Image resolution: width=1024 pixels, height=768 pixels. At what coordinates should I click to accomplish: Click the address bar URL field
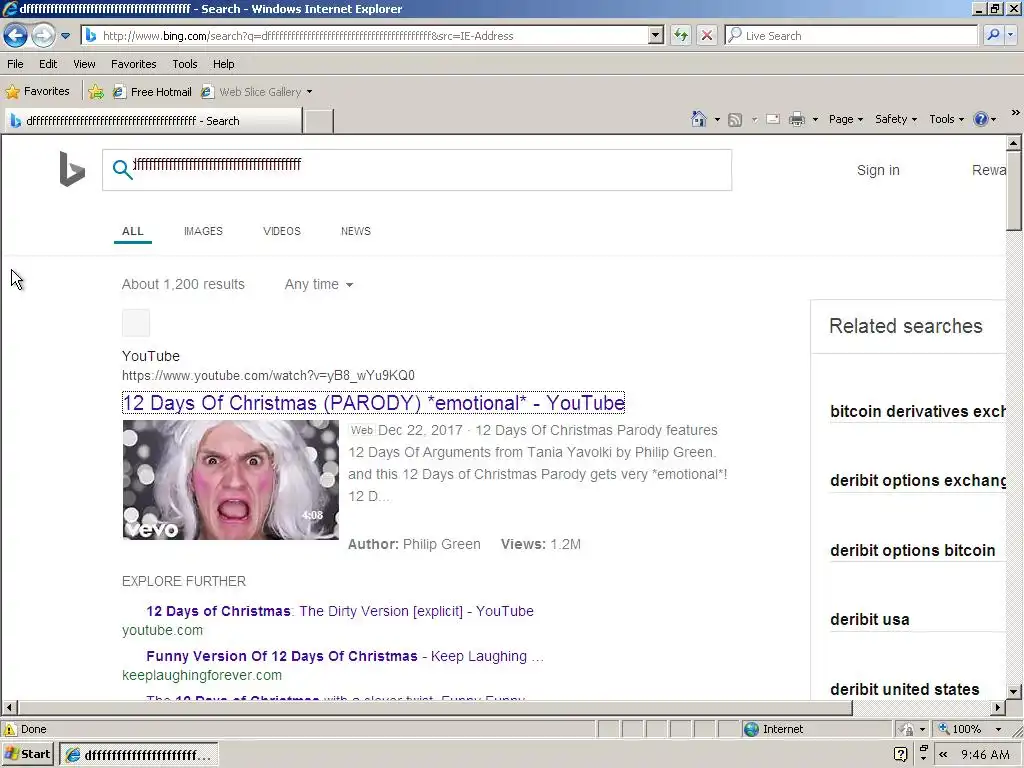pos(366,36)
